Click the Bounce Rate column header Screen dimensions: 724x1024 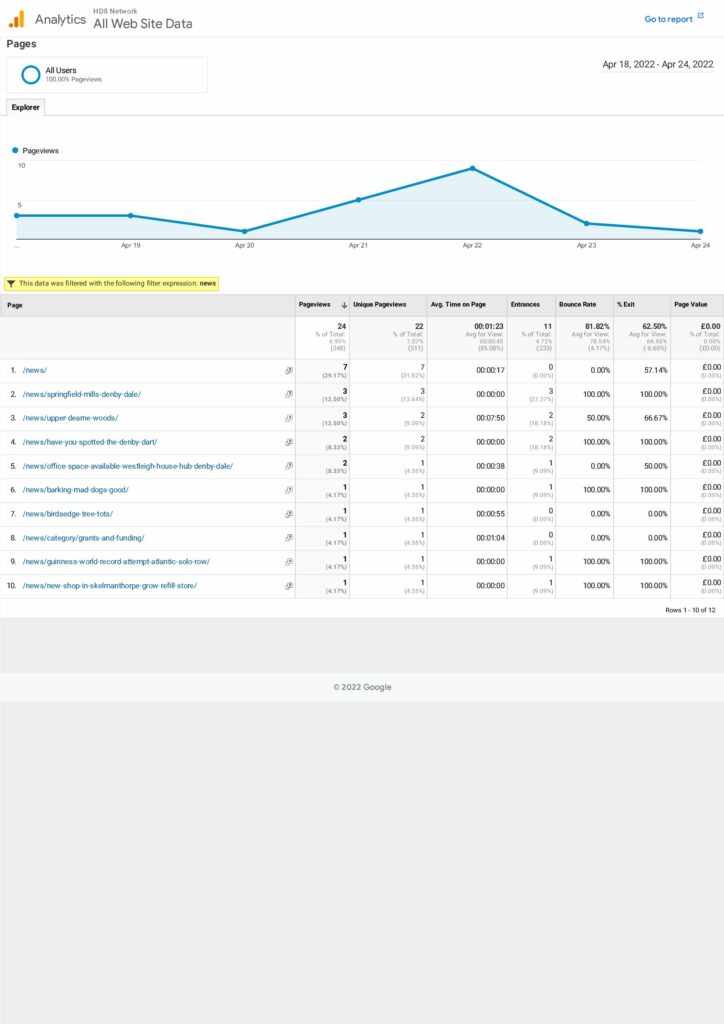click(577, 304)
